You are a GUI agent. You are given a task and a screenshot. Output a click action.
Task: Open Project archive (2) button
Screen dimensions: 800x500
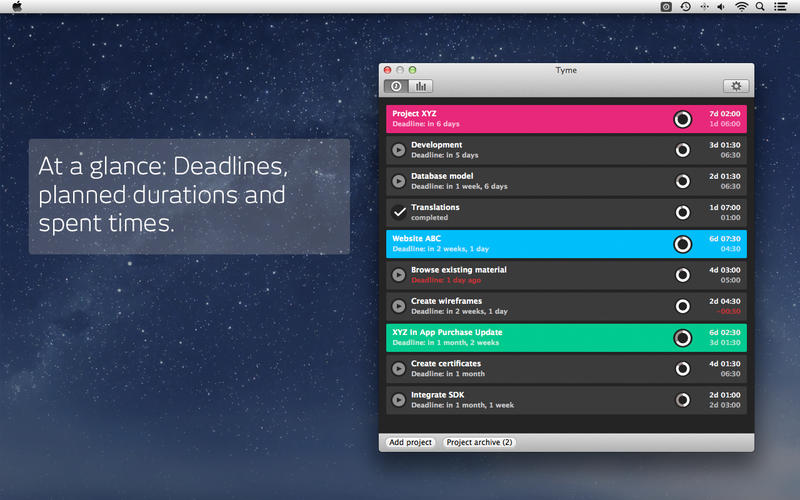tap(479, 442)
